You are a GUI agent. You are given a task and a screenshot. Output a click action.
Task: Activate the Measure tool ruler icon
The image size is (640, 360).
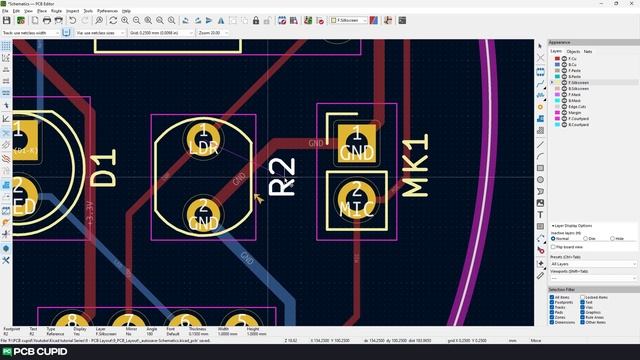[x=540, y=276]
